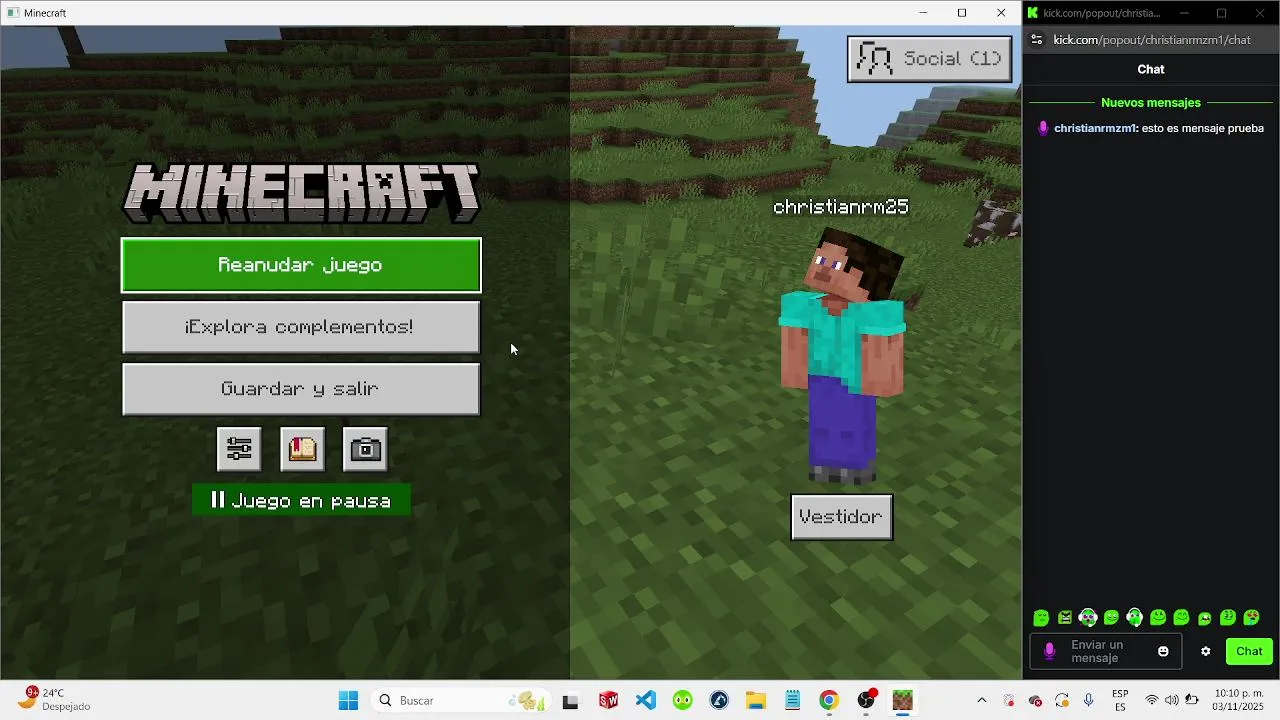Open the Social (1) panel

click(930, 59)
